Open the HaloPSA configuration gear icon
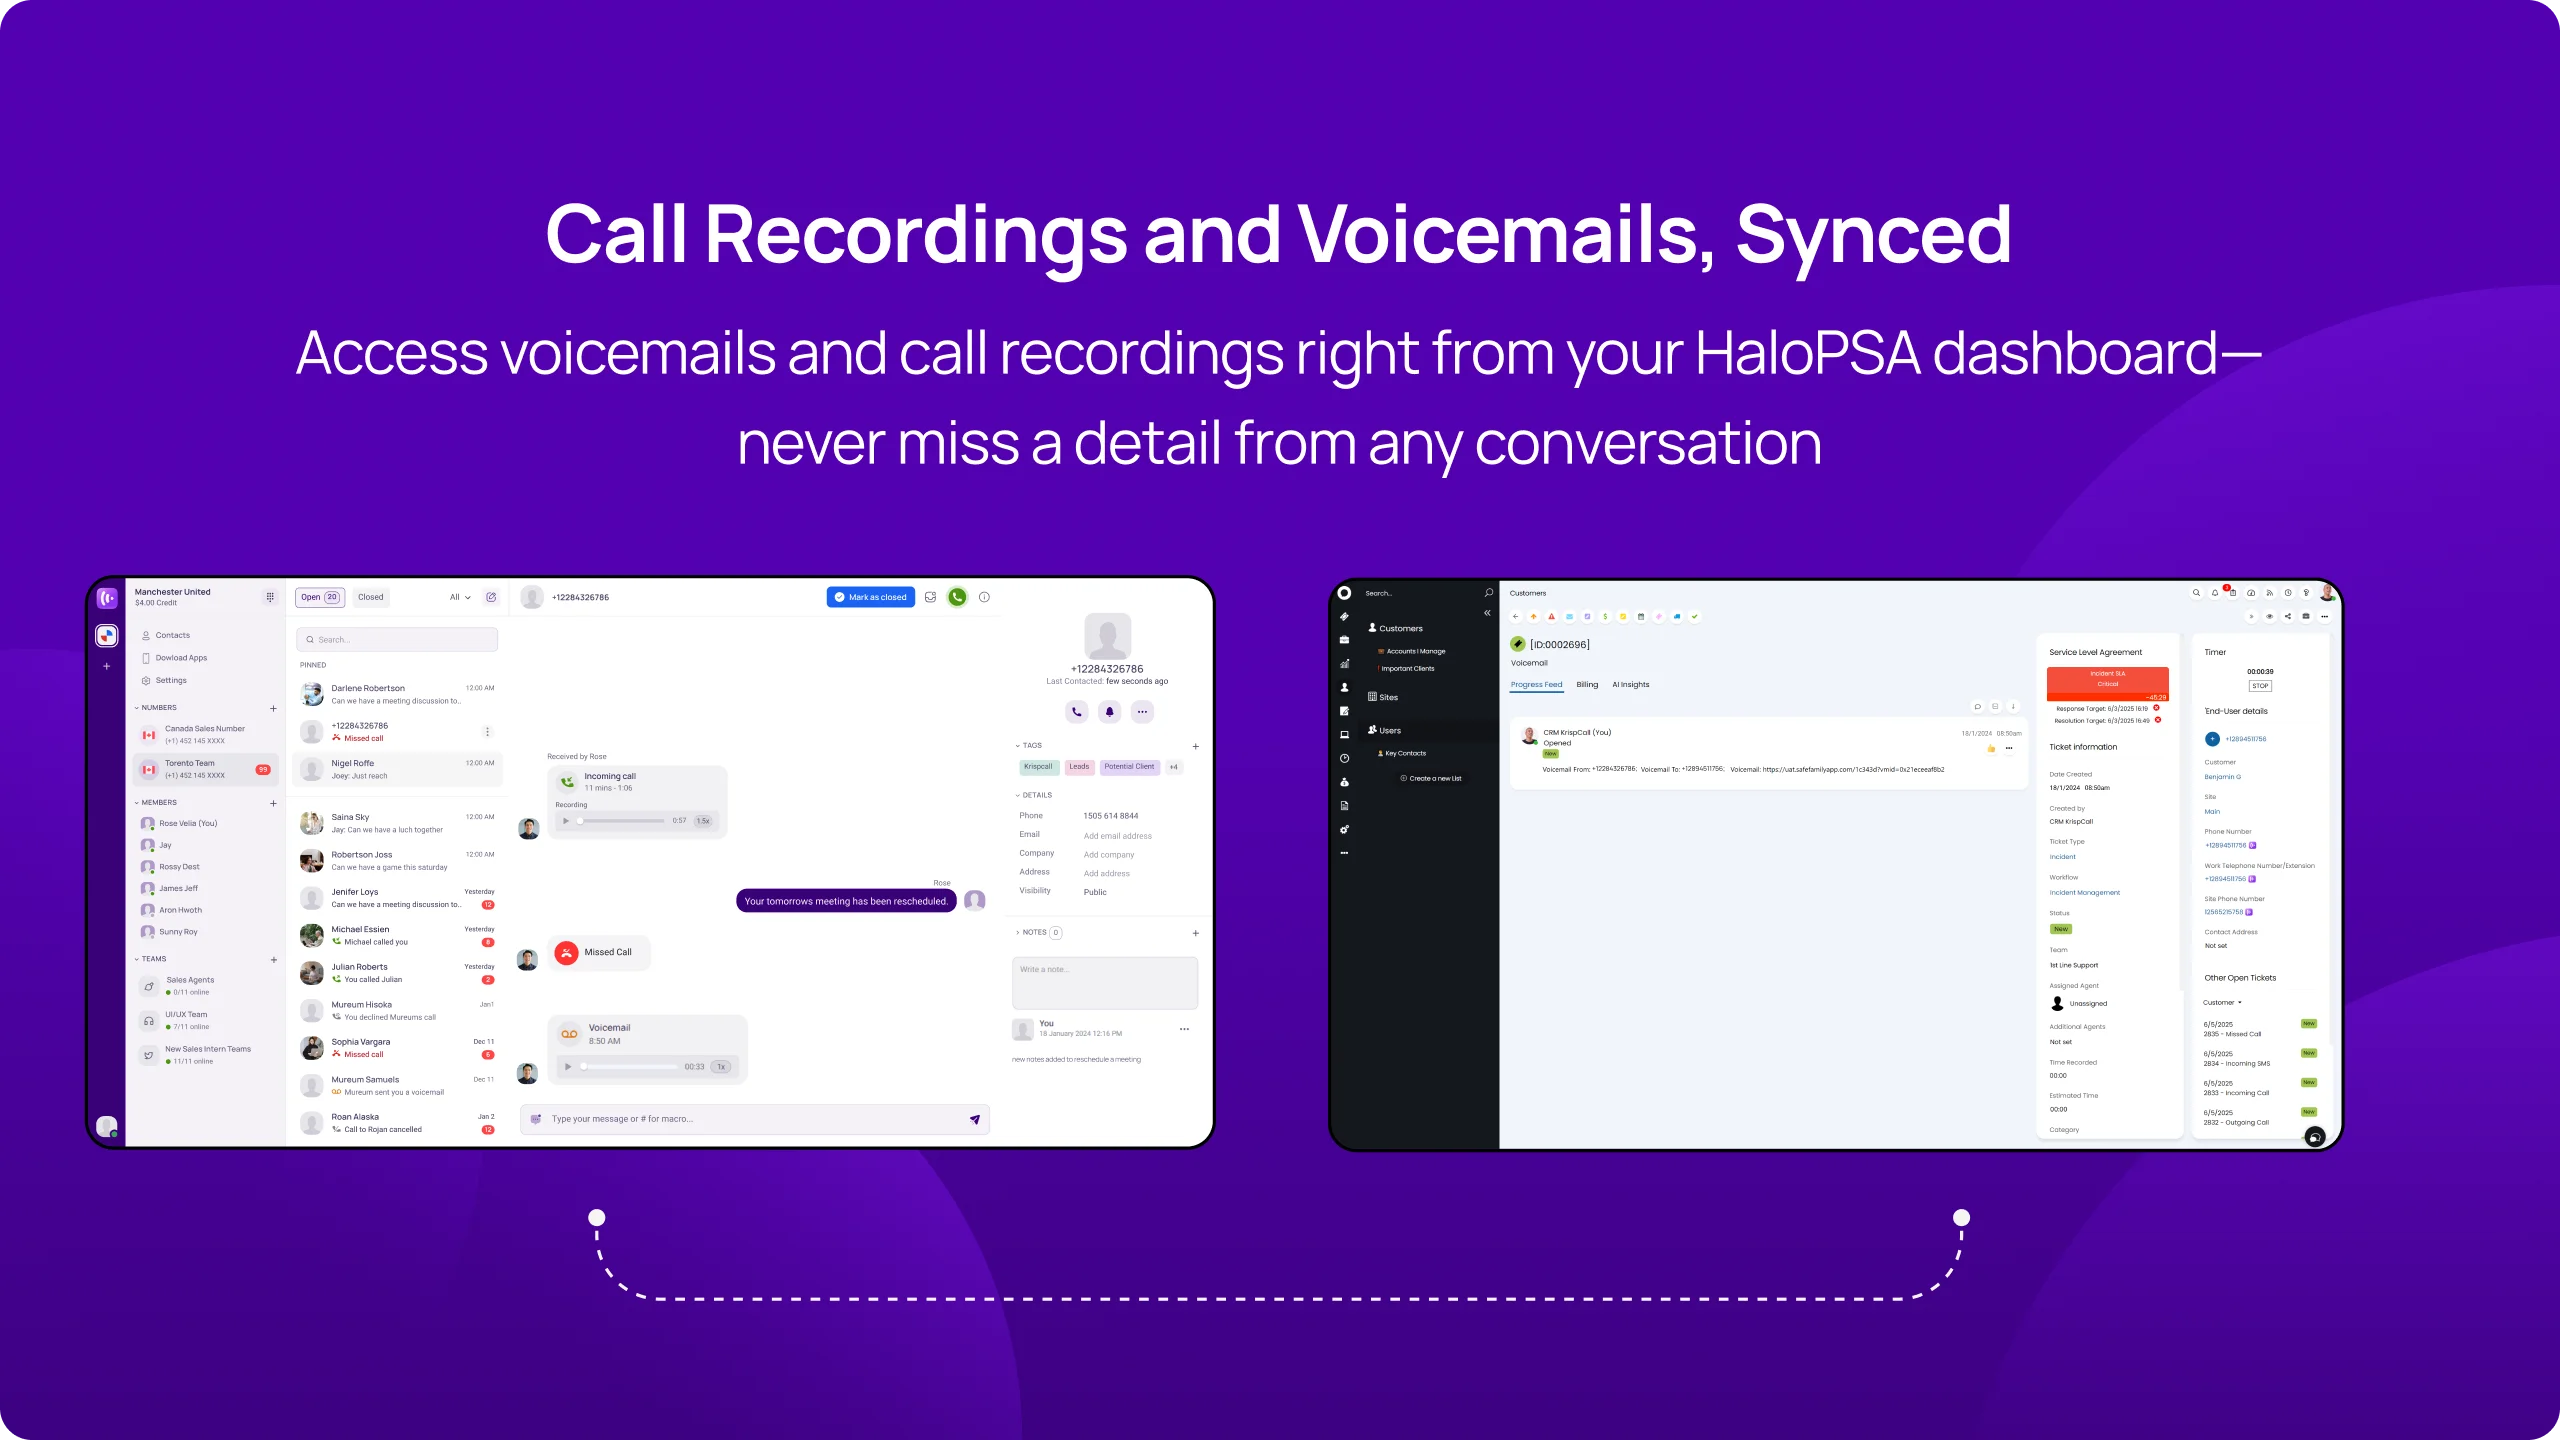 tap(1344, 830)
